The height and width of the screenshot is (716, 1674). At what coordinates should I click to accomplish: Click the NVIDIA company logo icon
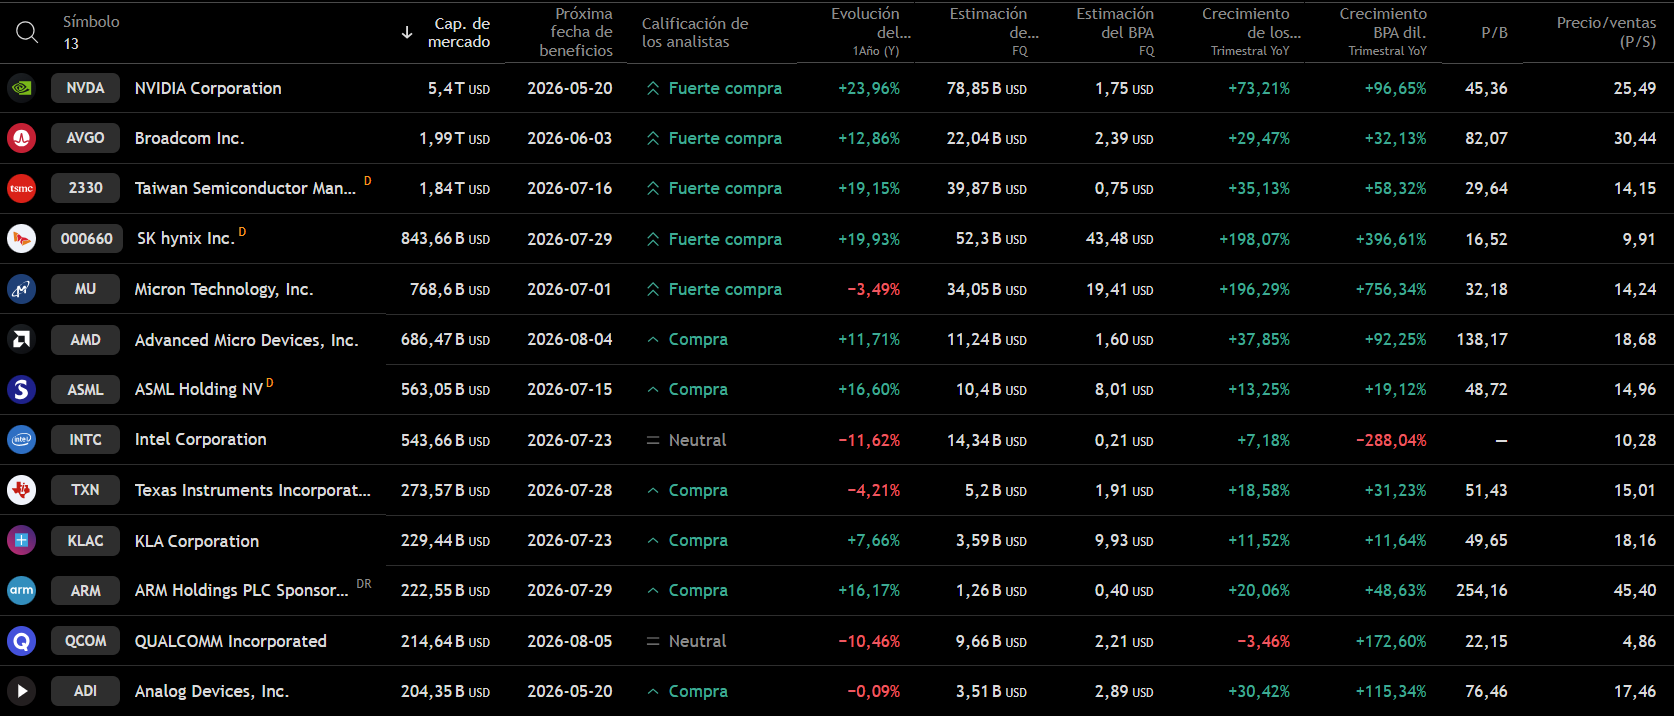coord(21,88)
